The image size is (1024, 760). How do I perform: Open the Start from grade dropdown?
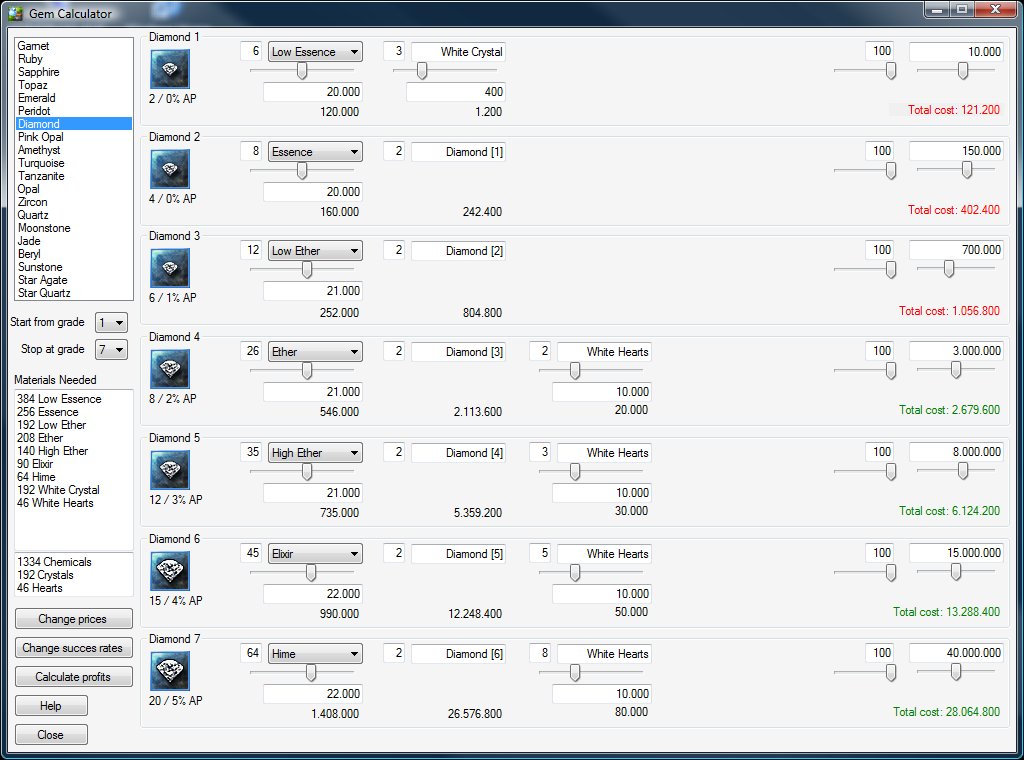coord(111,323)
